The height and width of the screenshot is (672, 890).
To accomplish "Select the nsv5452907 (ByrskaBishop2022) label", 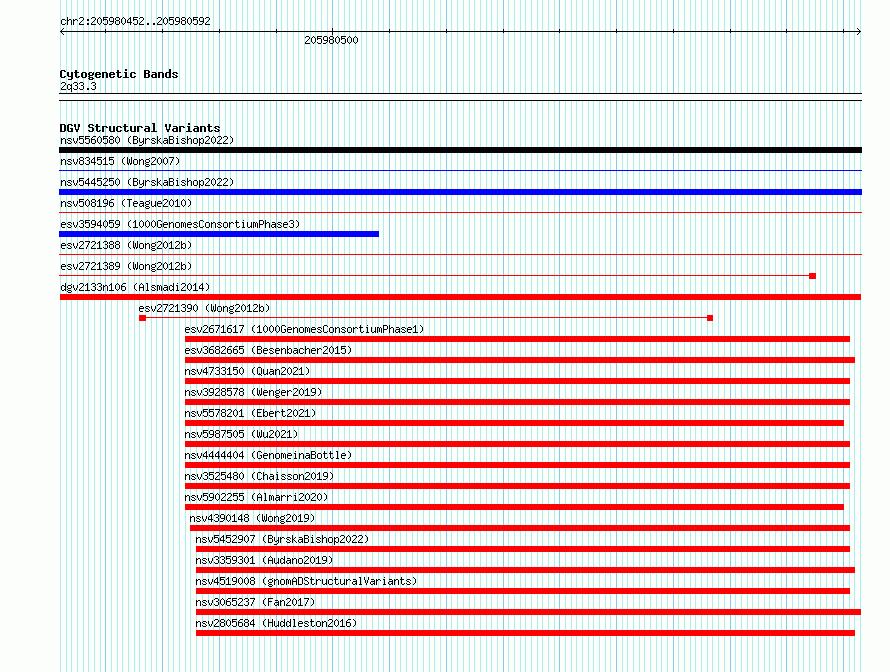I will [x=282, y=539].
